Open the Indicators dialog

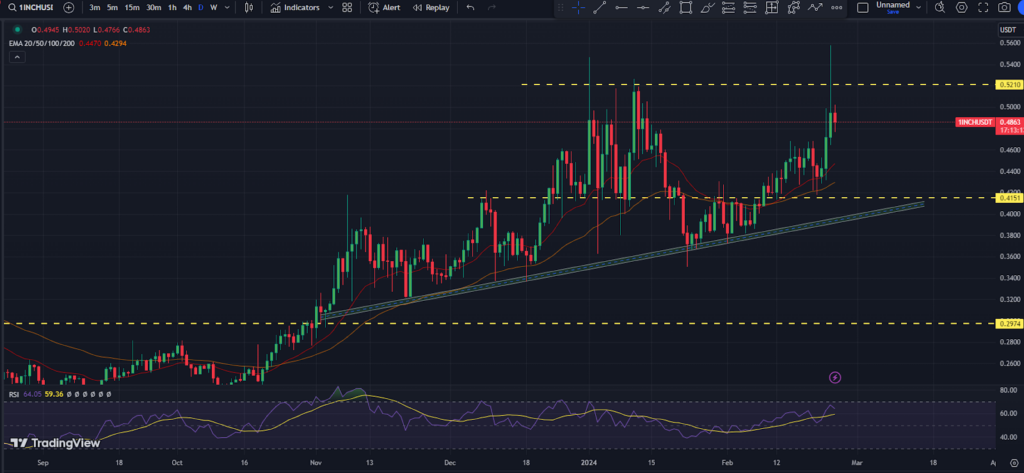[x=295, y=8]
